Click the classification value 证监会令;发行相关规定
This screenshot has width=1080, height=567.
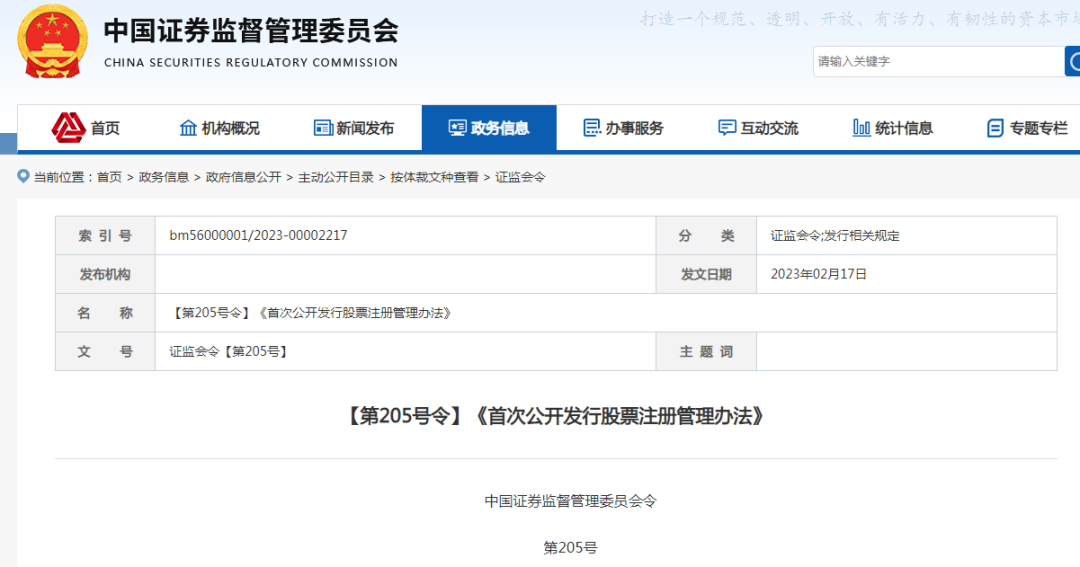point(835,236)
